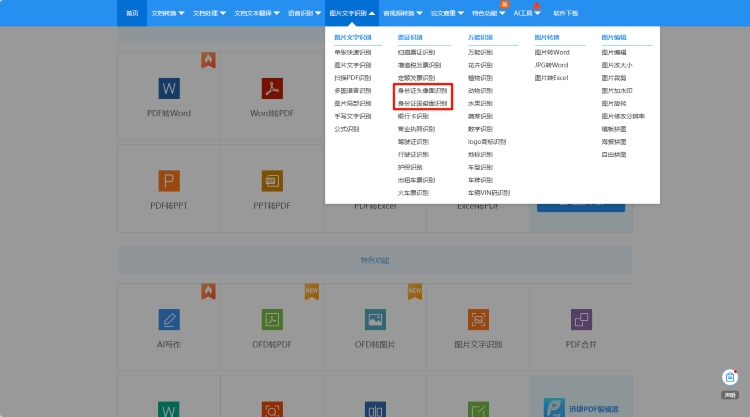The height and width of the screenshot is (417, 750).
Task: Select the PDF转PPT icon
Action: (168, 180)
